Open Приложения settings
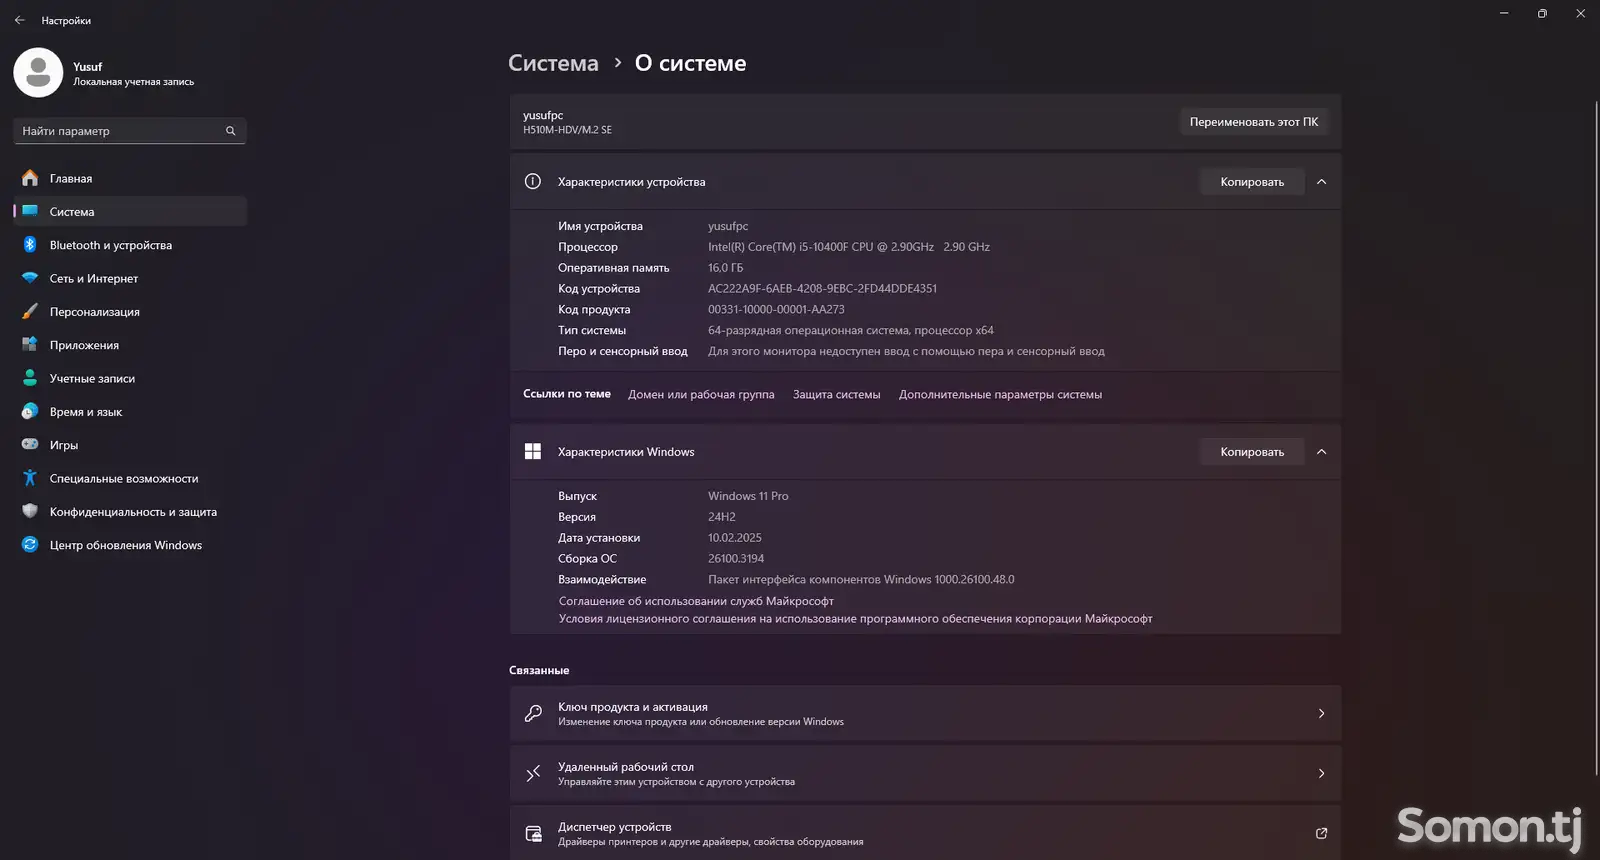Viewport: 1600px width, 860px height. pos(130,345)
